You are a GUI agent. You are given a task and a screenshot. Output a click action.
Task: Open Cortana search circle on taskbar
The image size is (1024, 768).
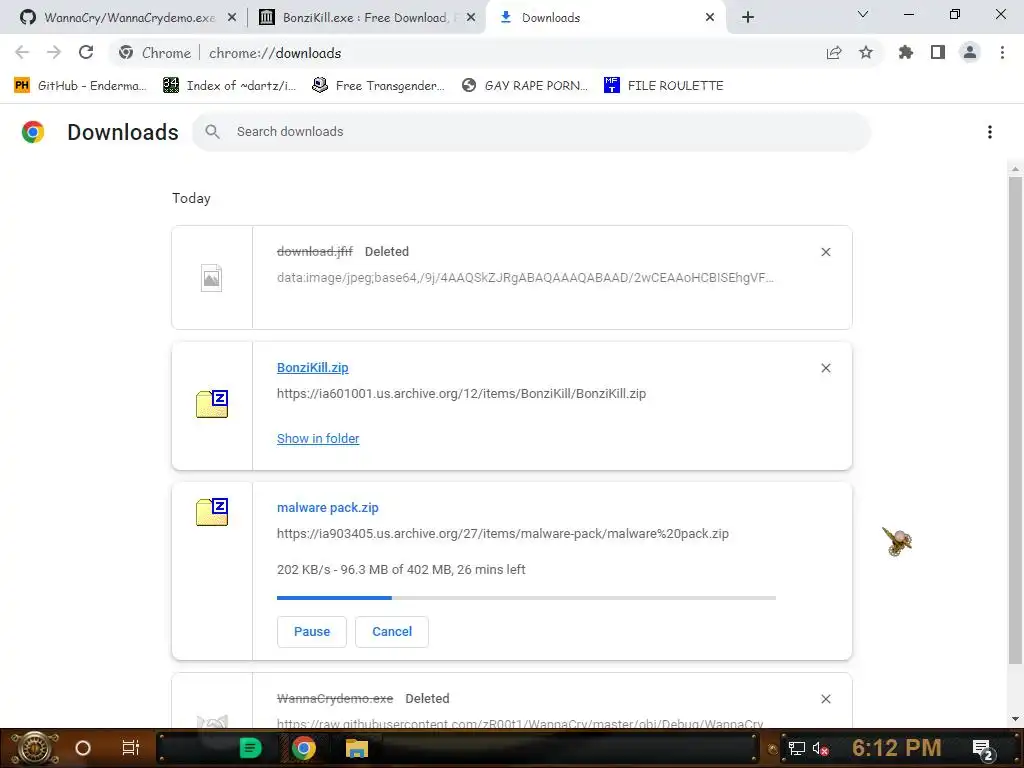point(83,748)
